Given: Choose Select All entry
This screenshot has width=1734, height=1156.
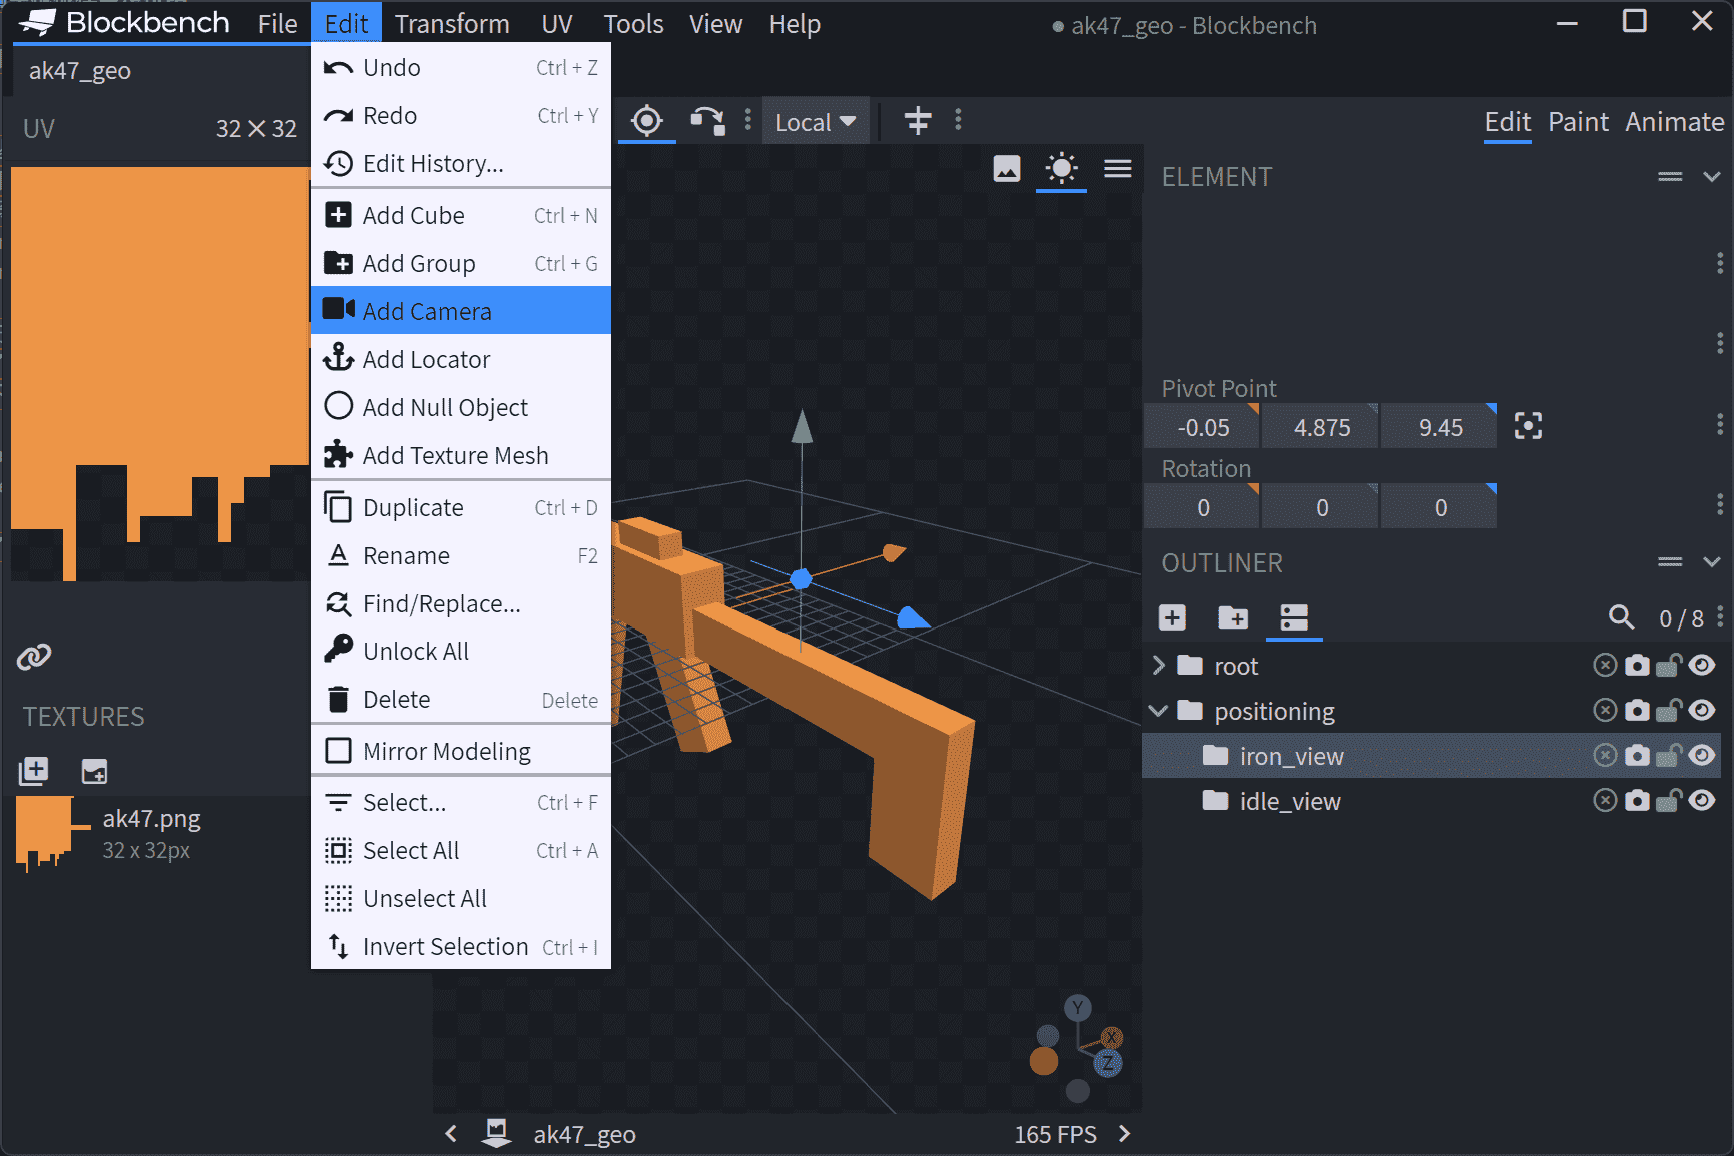Looking at the screenshot, I should coord(461,850).
